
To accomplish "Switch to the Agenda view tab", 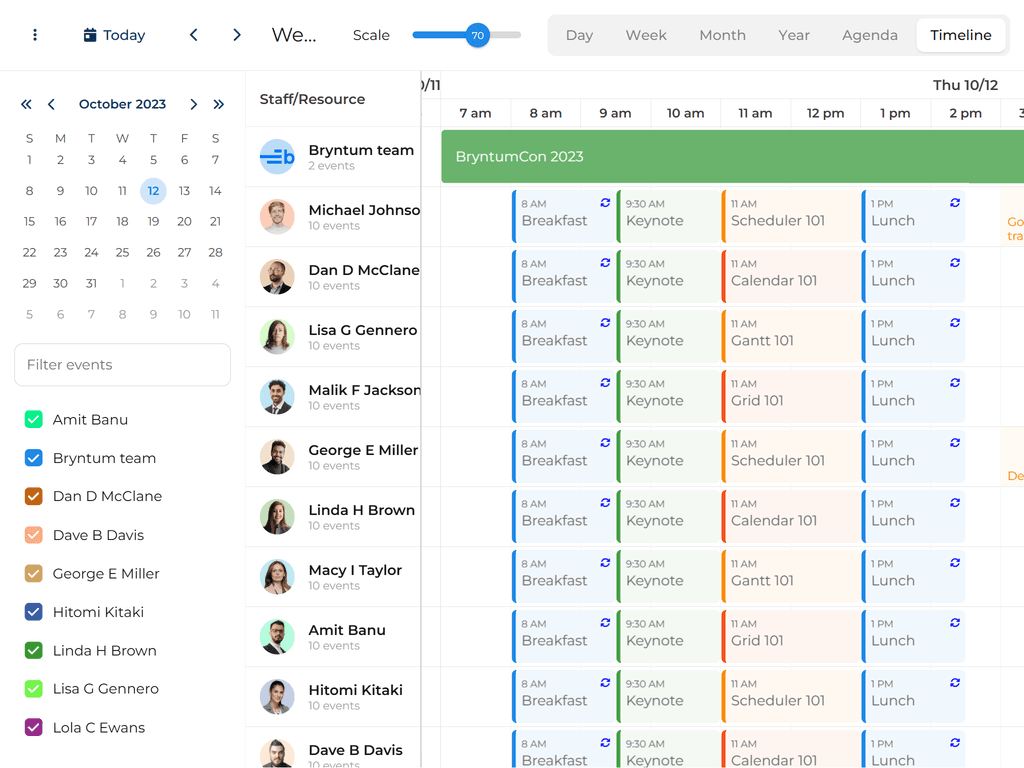I will click(x=869, y=35).
